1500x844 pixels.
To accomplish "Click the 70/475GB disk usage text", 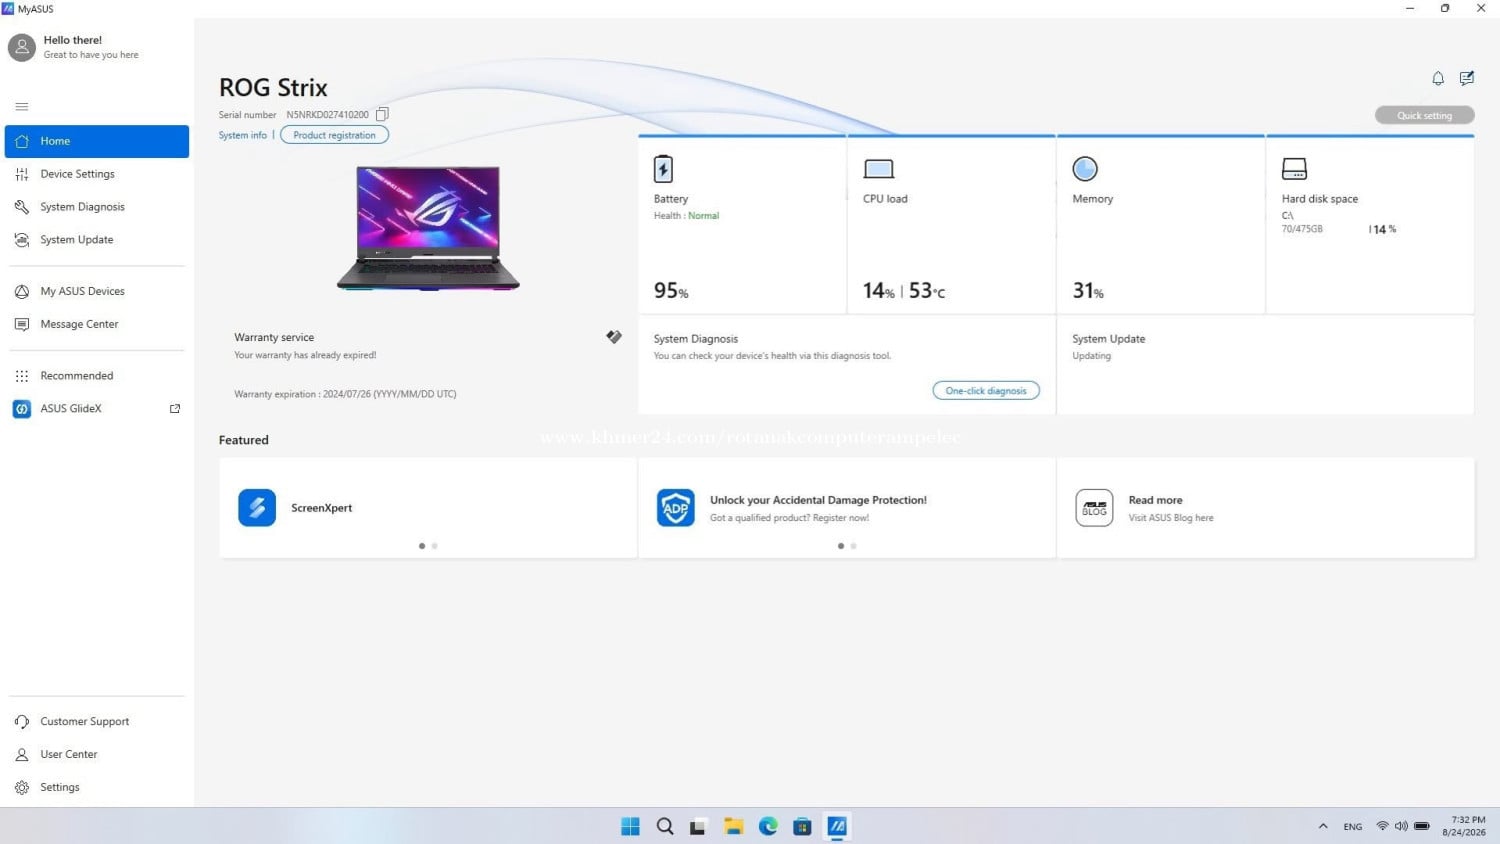I will click(x=1302, y=229).
